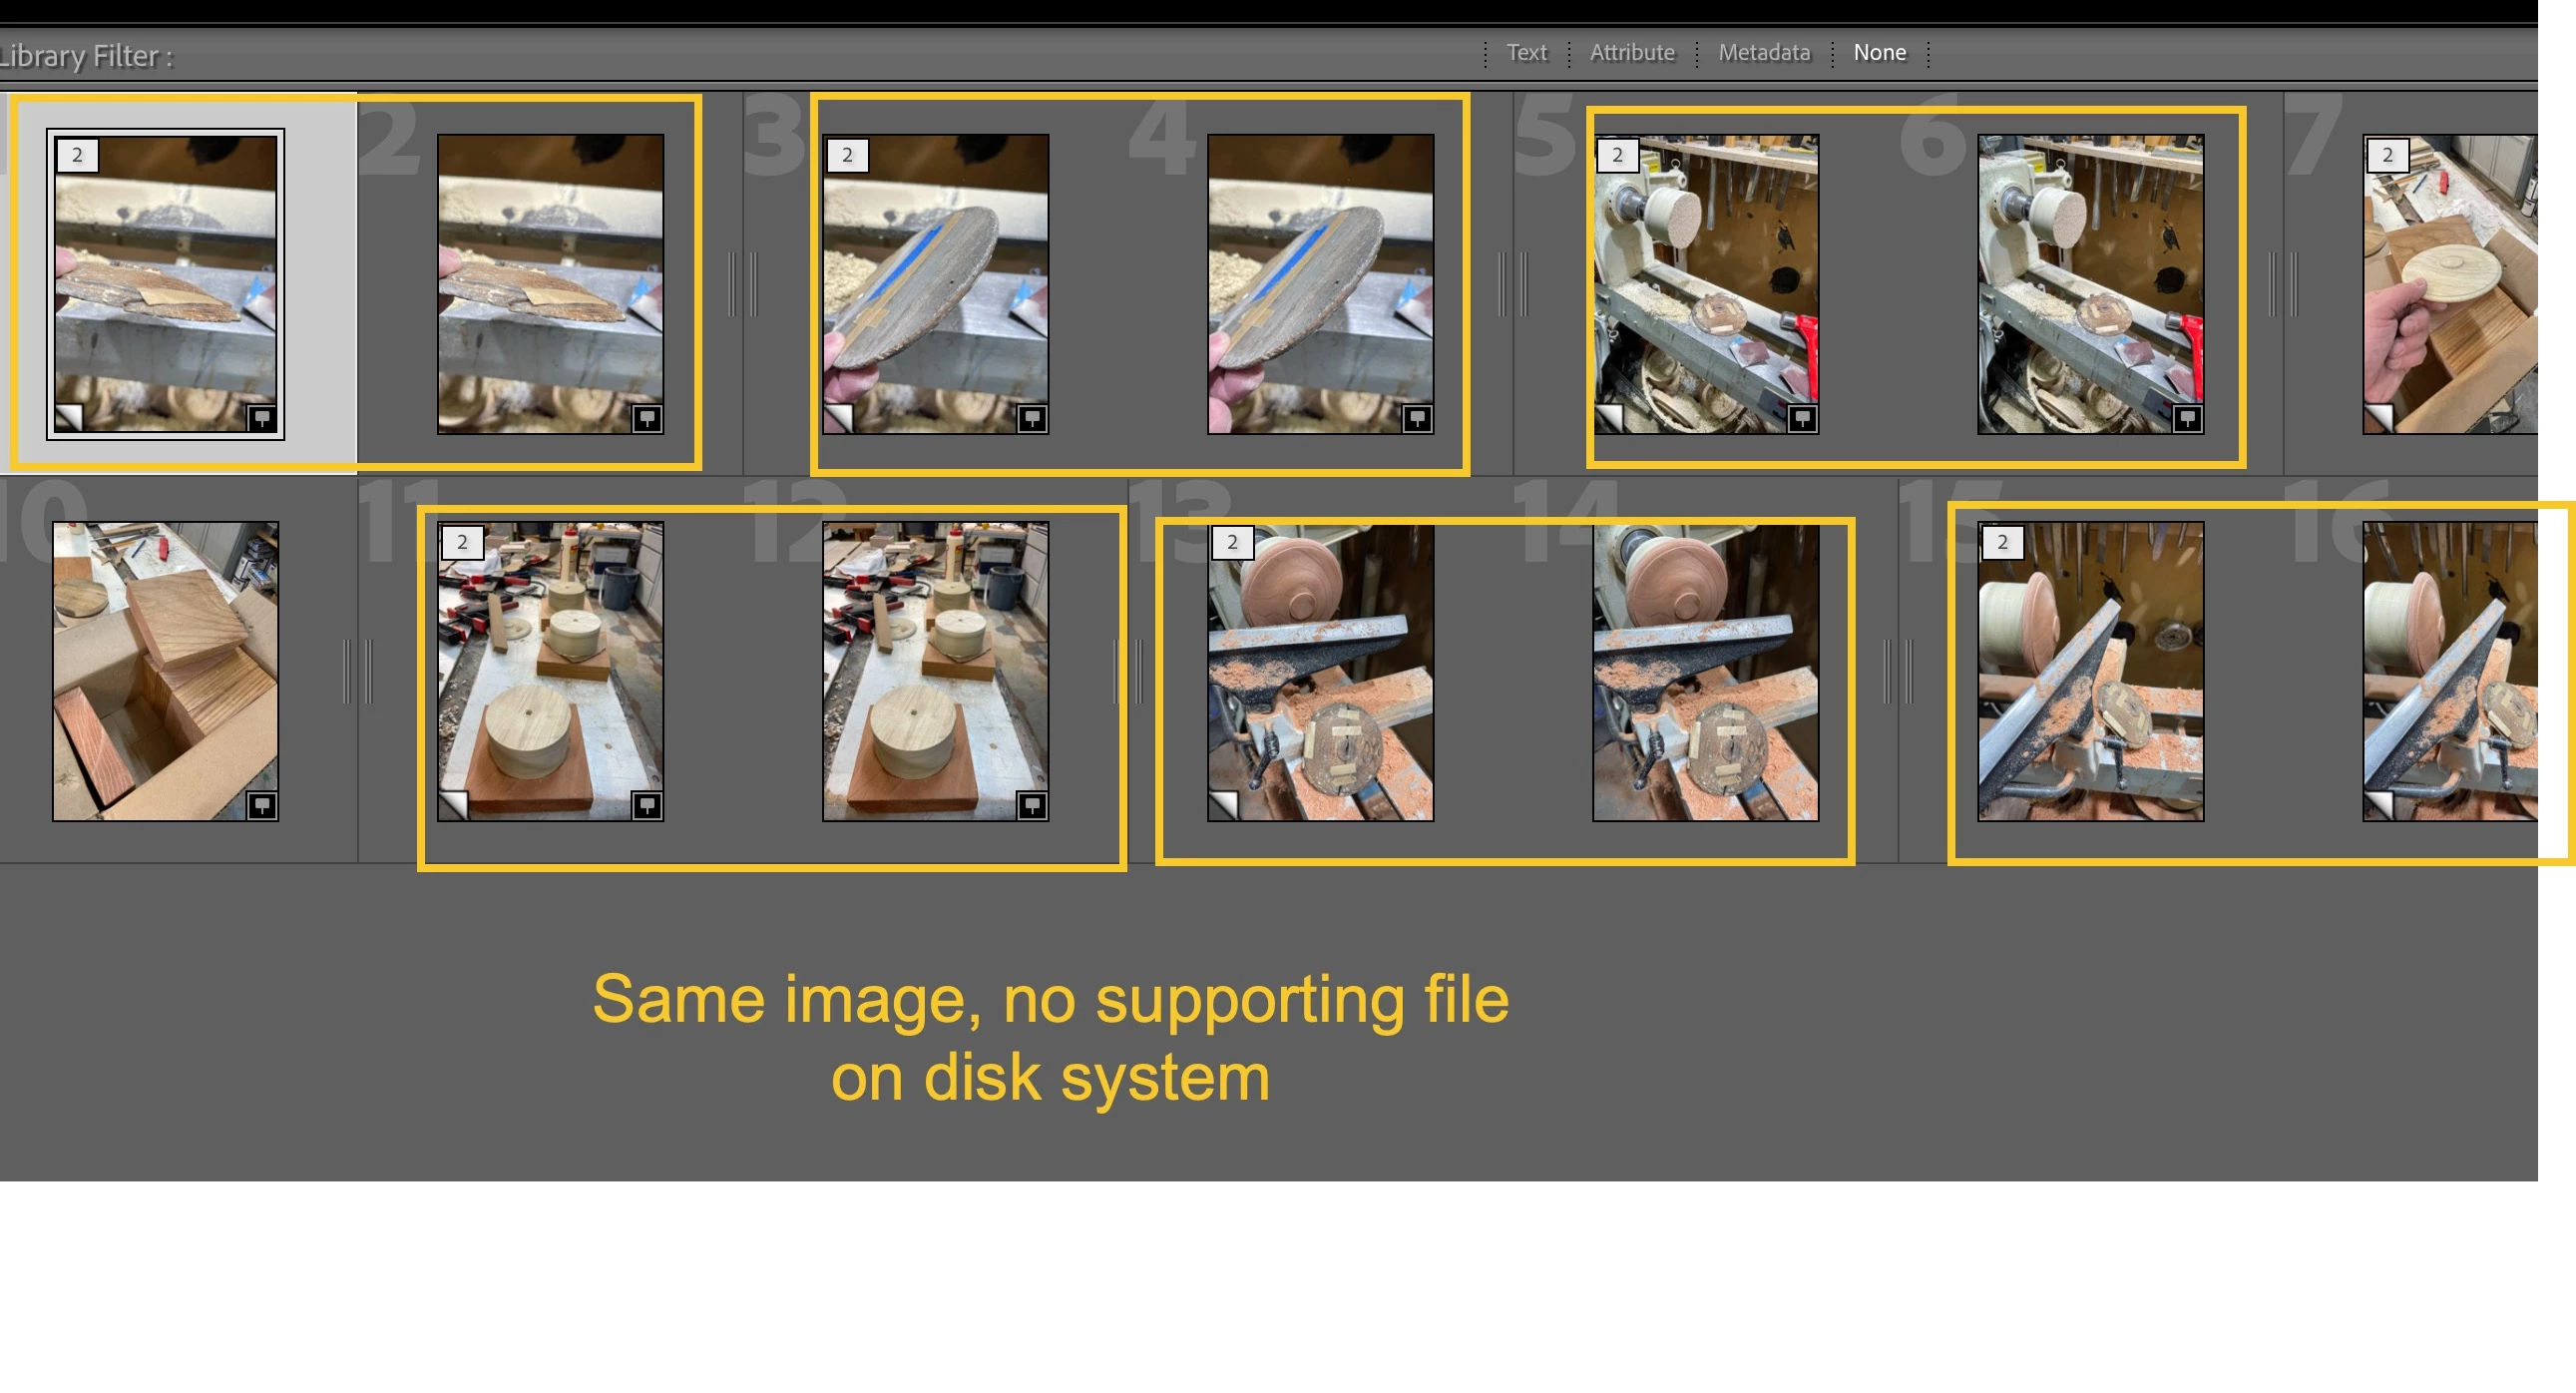Click comment badge on wood blocks thumbnail in cell 10

[x=262, y=805]
